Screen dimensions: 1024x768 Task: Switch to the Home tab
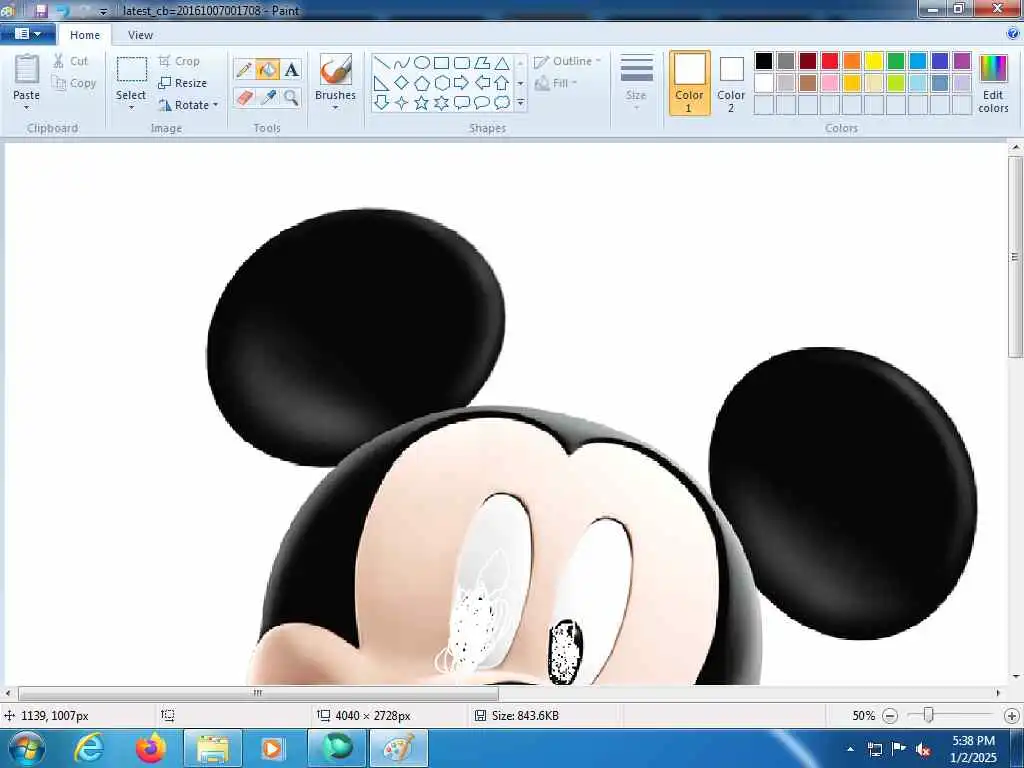(x=85, y=35)
